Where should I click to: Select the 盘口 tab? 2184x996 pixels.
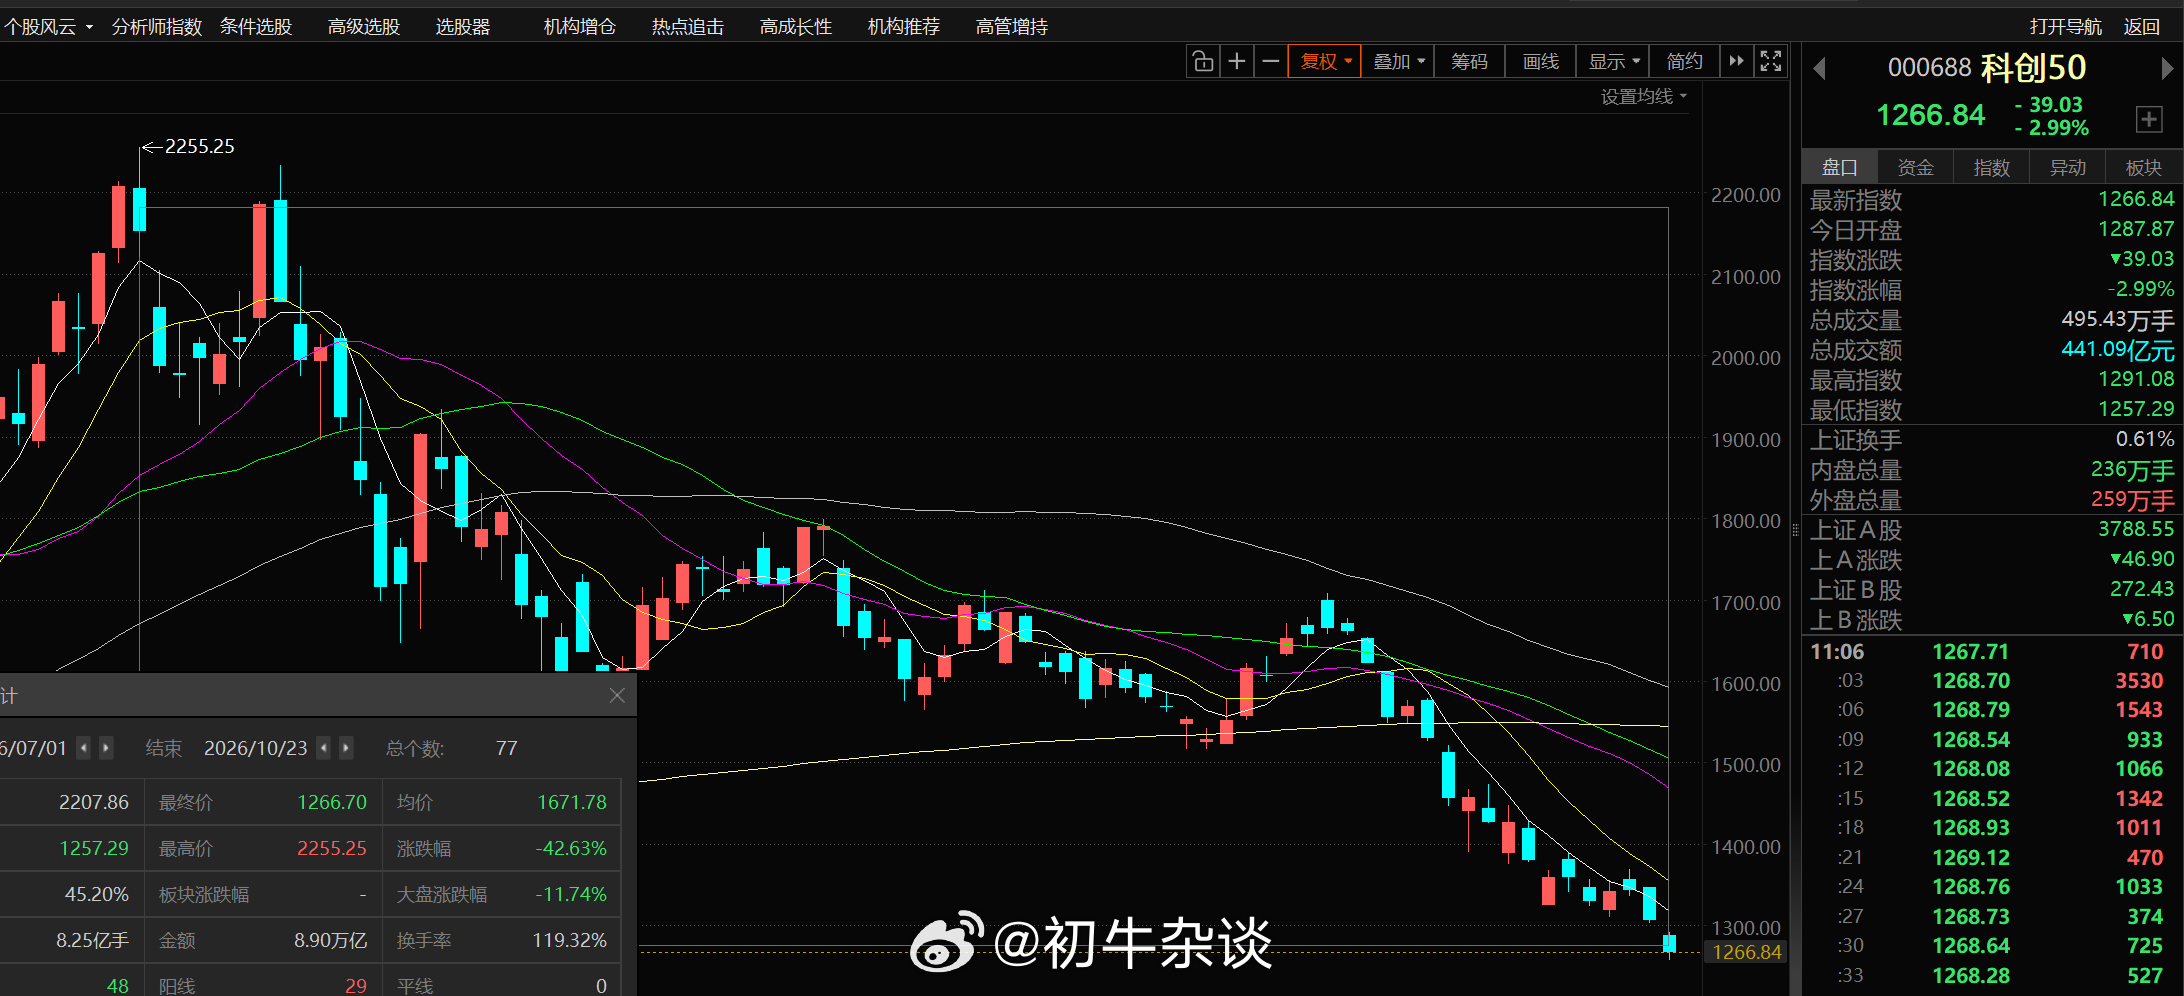pos(1839,167)
